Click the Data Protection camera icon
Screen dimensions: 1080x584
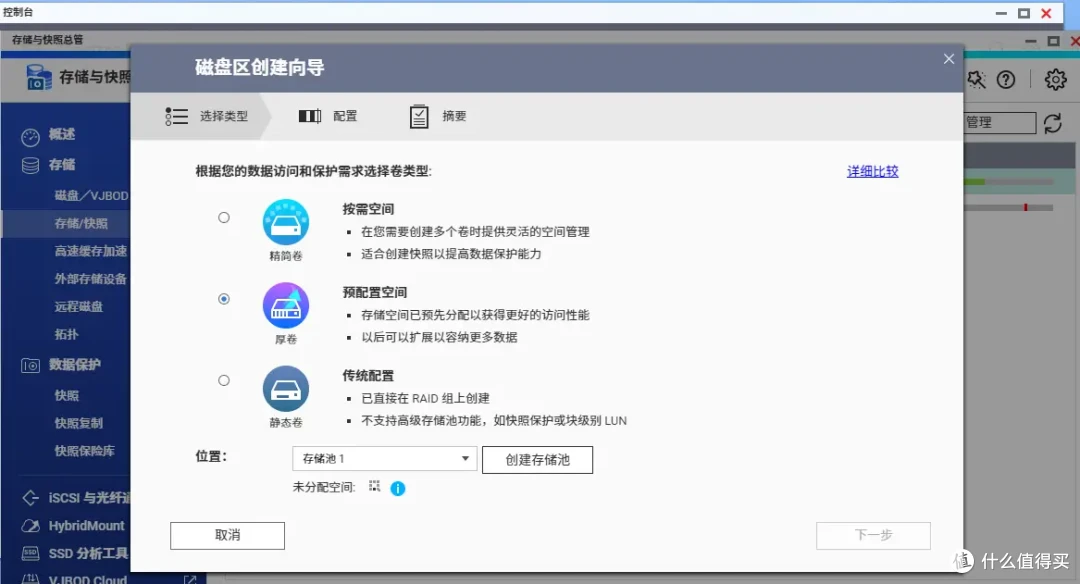coord(30,366)
